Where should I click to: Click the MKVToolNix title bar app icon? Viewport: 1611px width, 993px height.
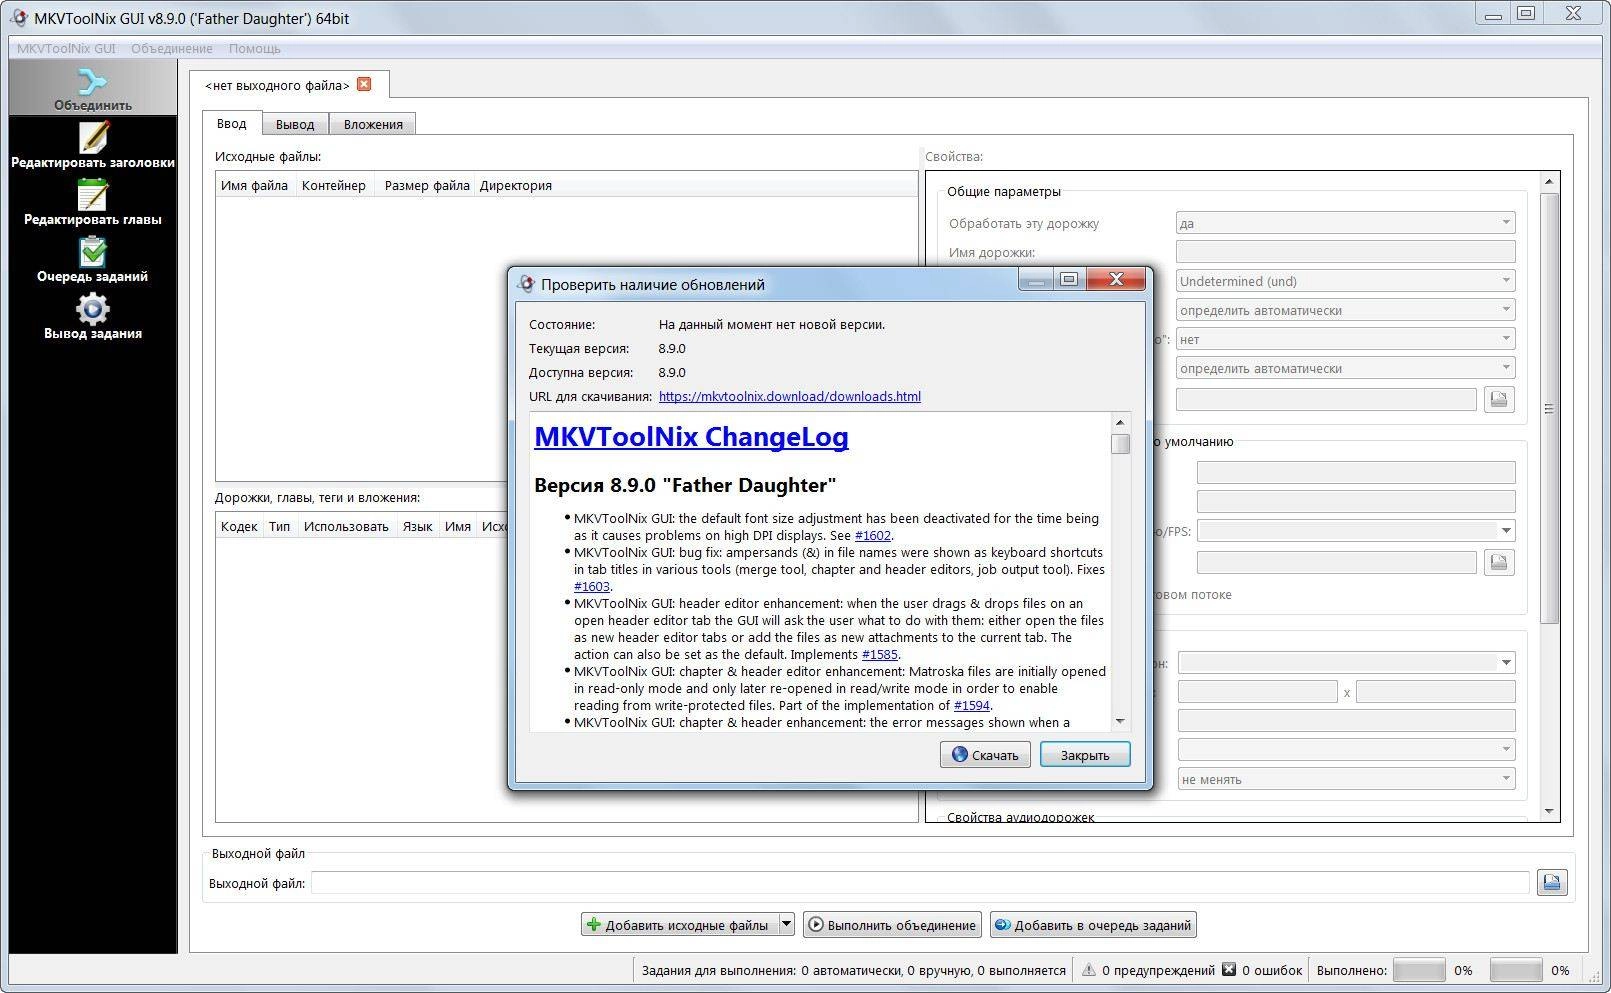[x=18, y=17]
